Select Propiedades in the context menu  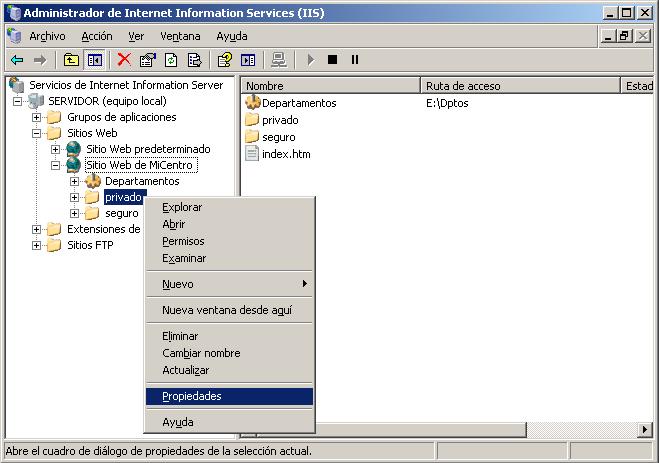[192, 396]
